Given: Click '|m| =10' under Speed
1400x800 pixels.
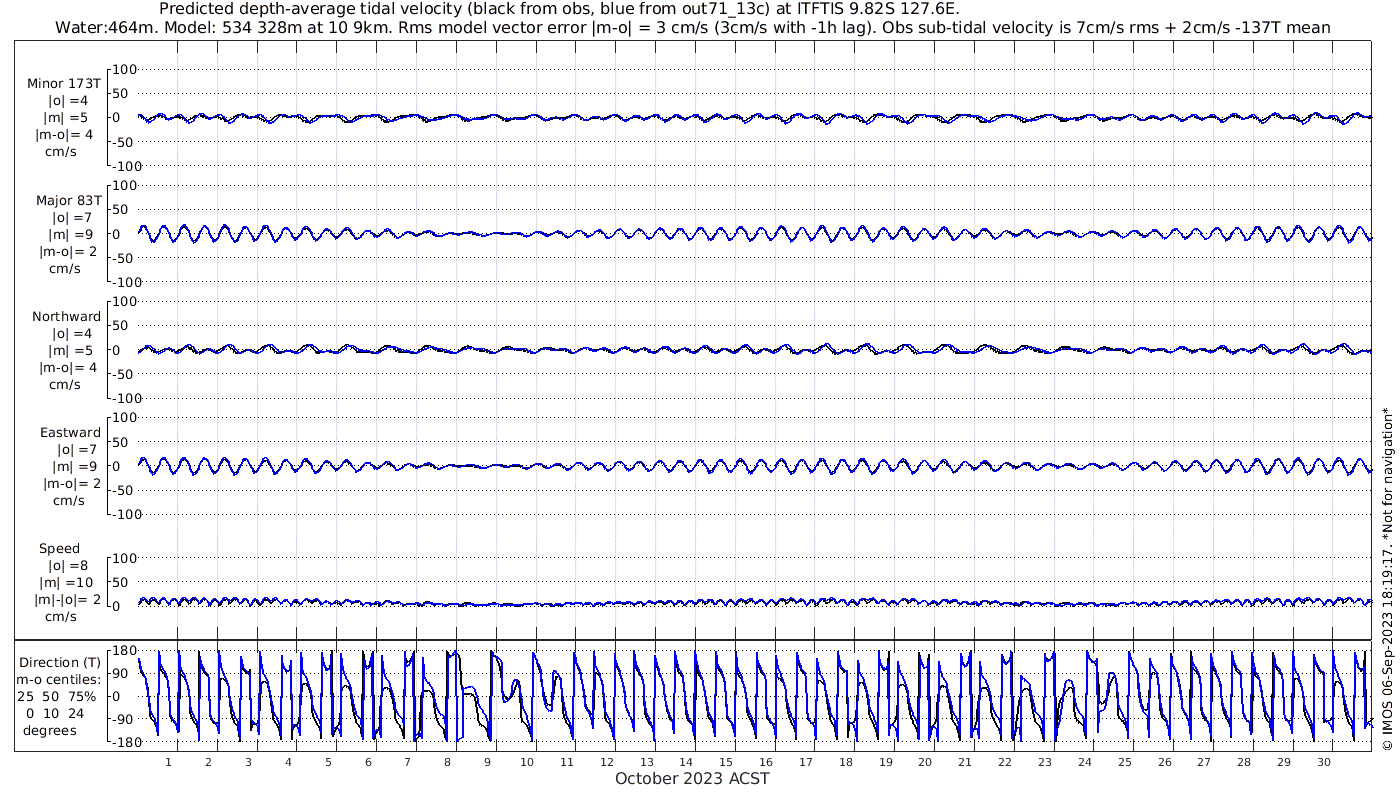Looking at the screenshot, I should coord(67,583).
